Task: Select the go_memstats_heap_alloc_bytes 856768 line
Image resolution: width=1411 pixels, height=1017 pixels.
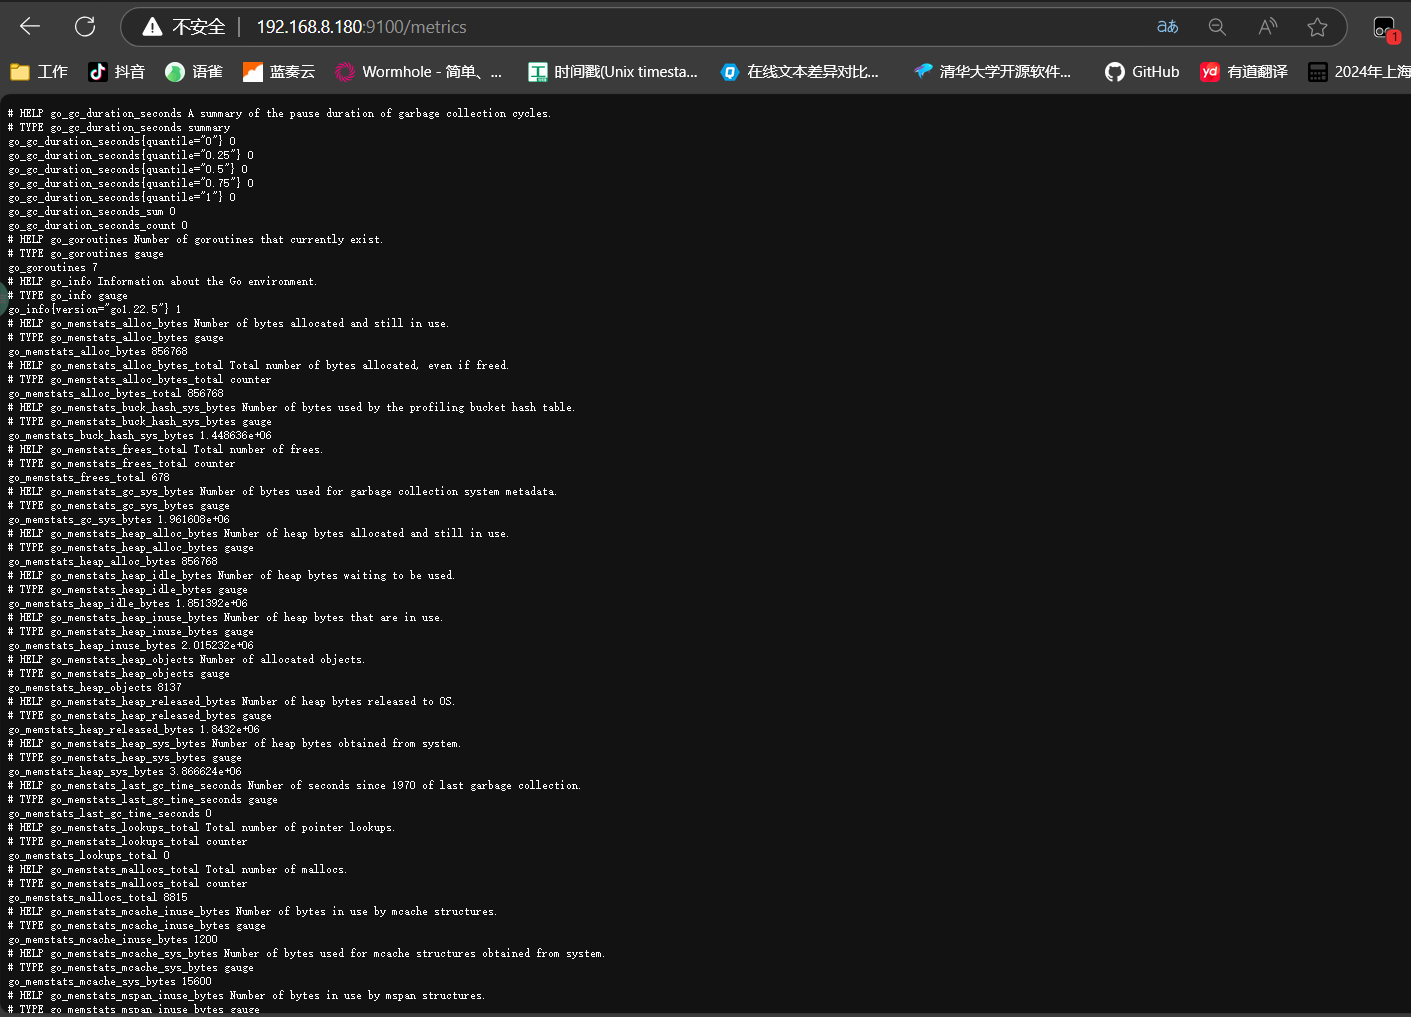Action: (113, 562)
